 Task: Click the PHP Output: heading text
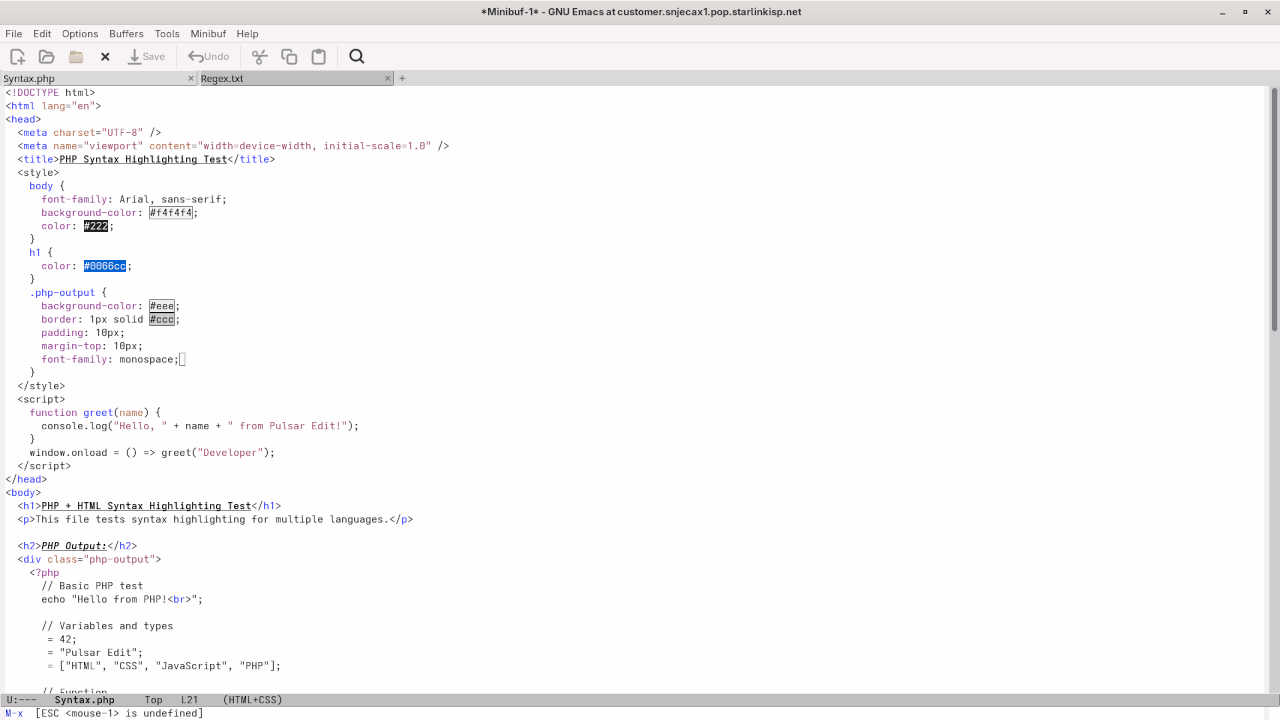coord(74,546)
